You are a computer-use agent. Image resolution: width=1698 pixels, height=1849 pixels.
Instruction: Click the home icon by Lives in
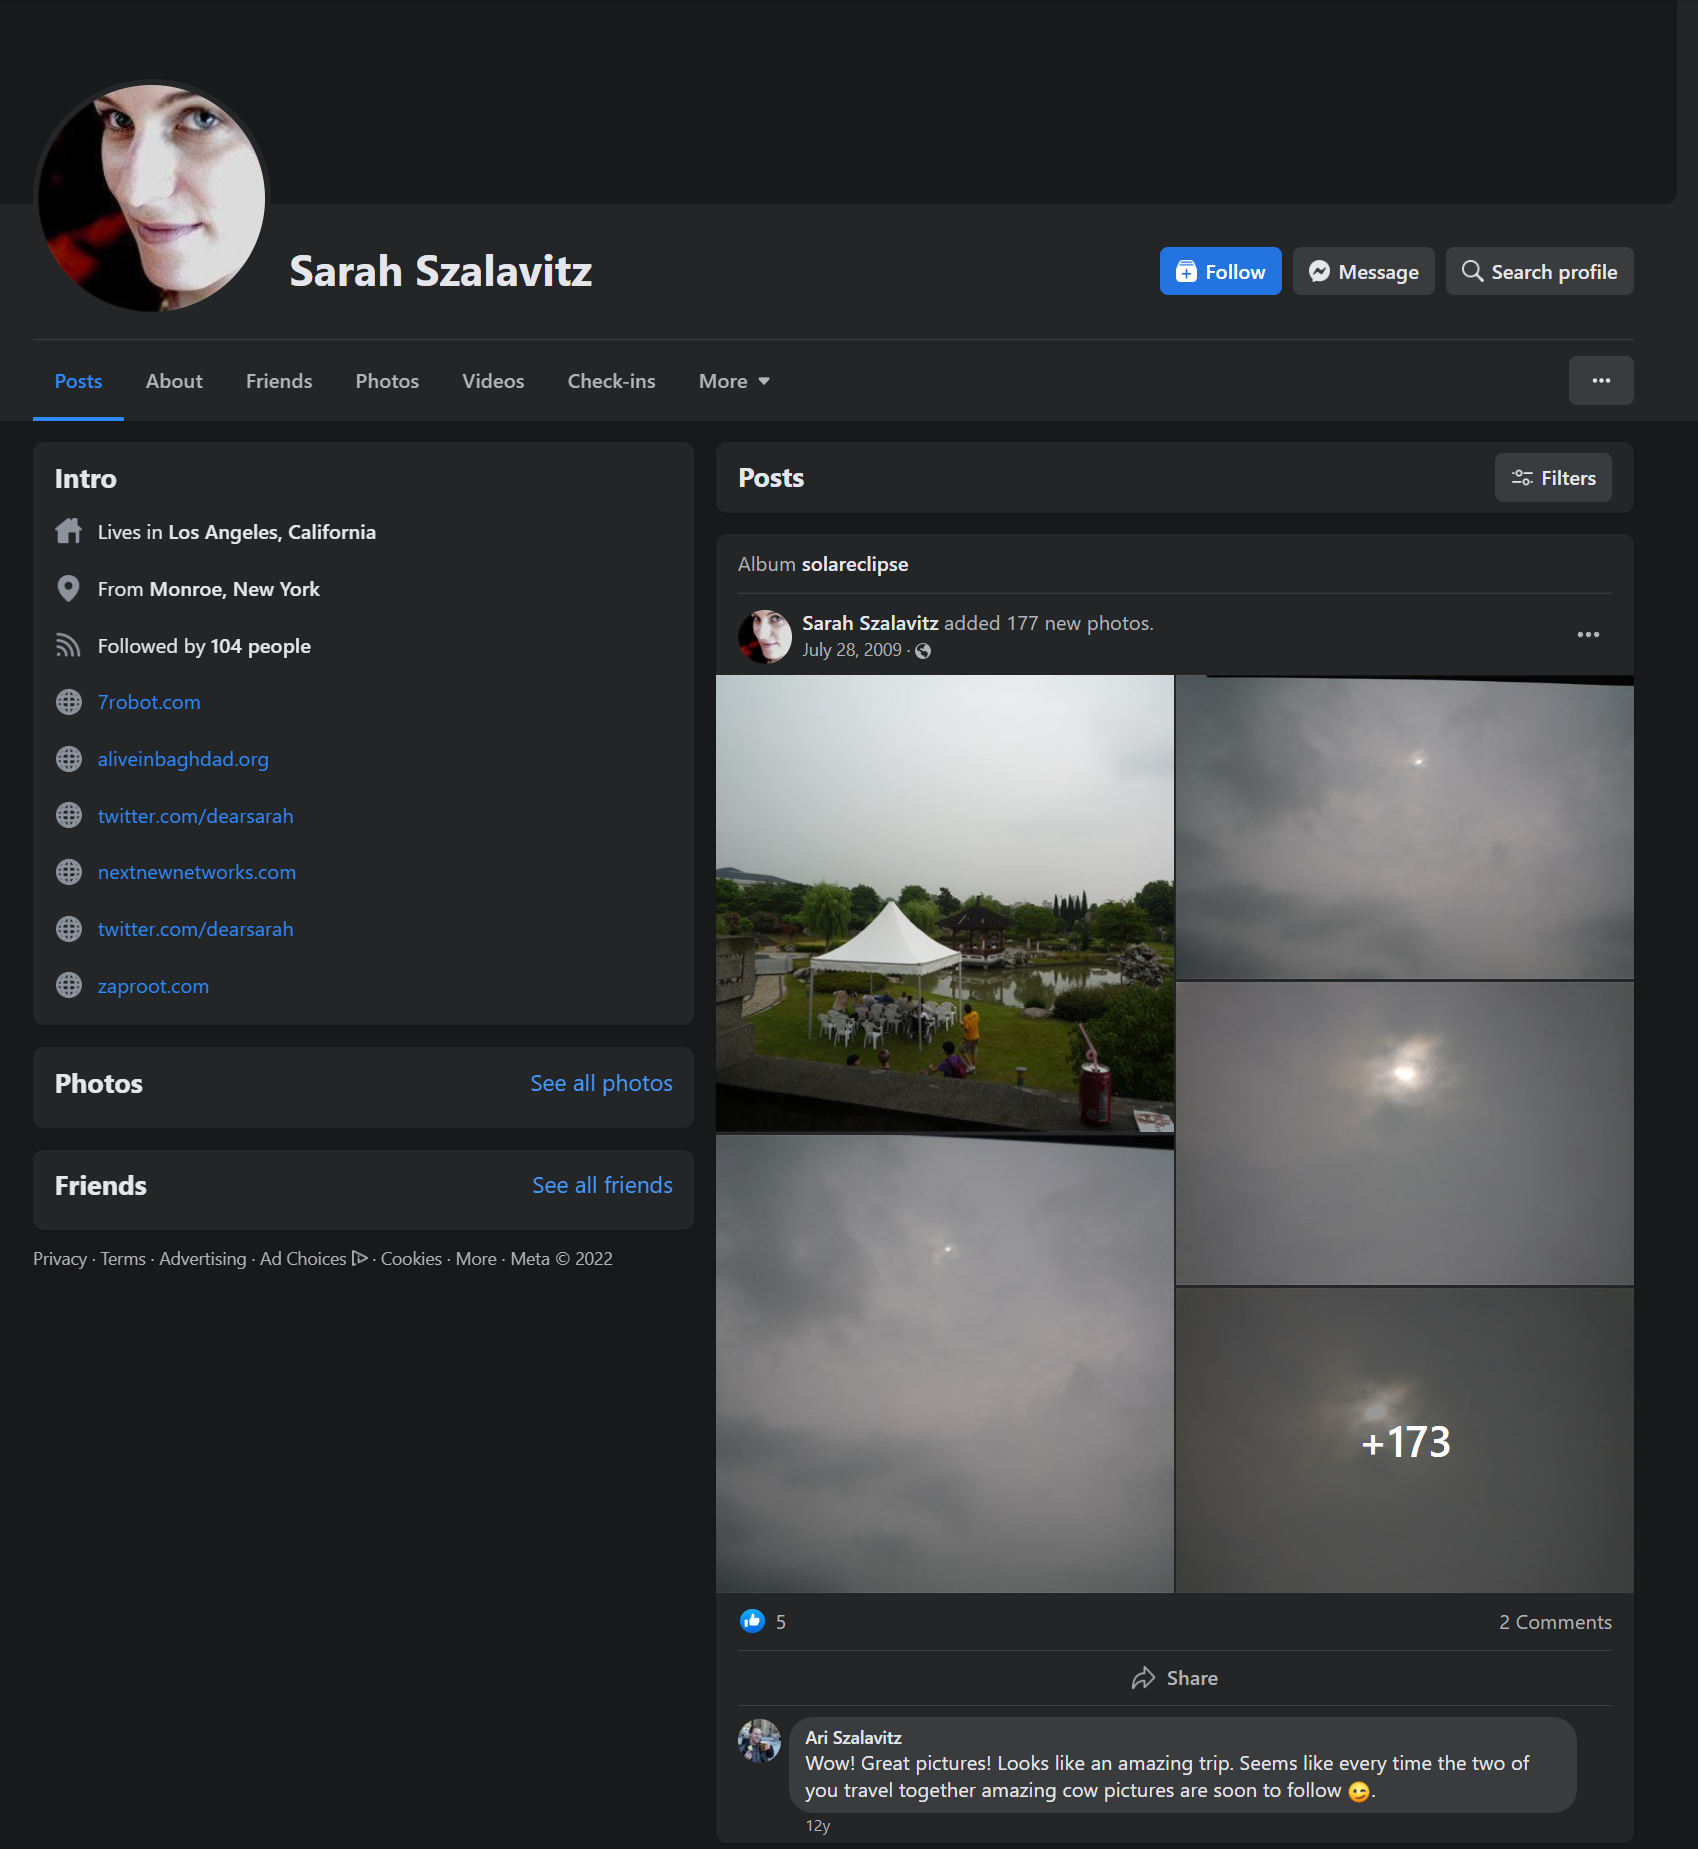coord(68,531)
